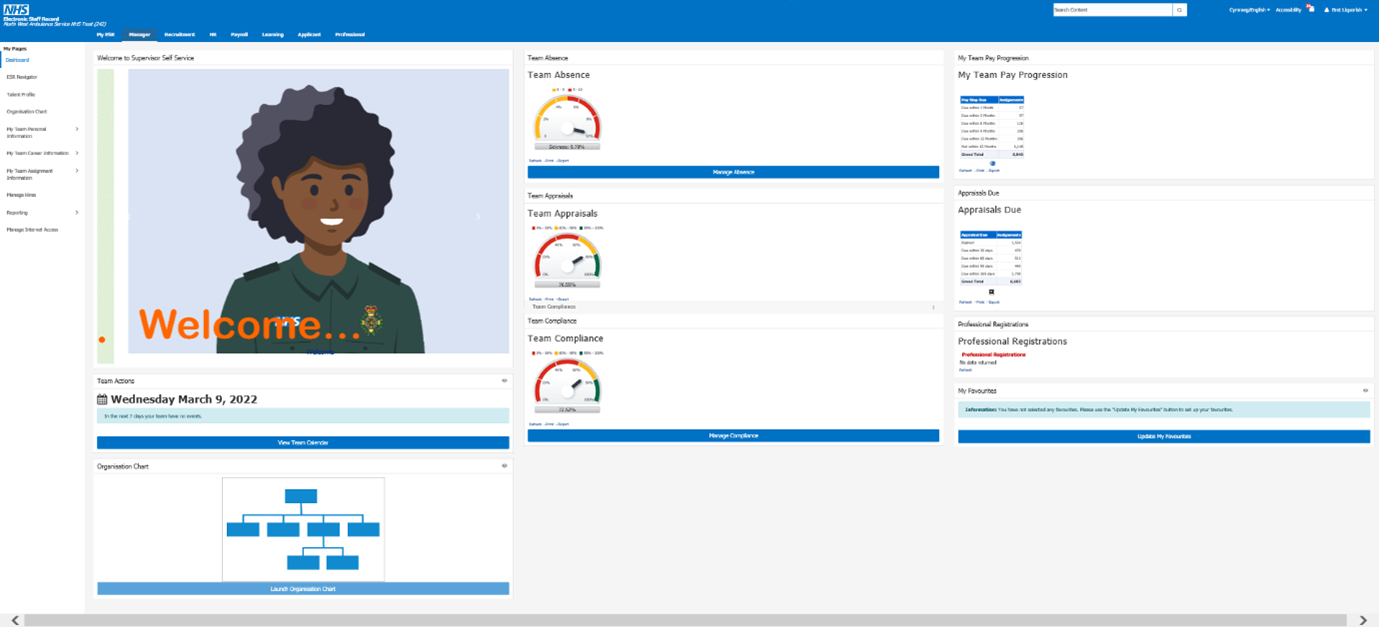1379x627 pixels.
Task: Expand My Team Personal Information submenu
Action: coord(77,129)
